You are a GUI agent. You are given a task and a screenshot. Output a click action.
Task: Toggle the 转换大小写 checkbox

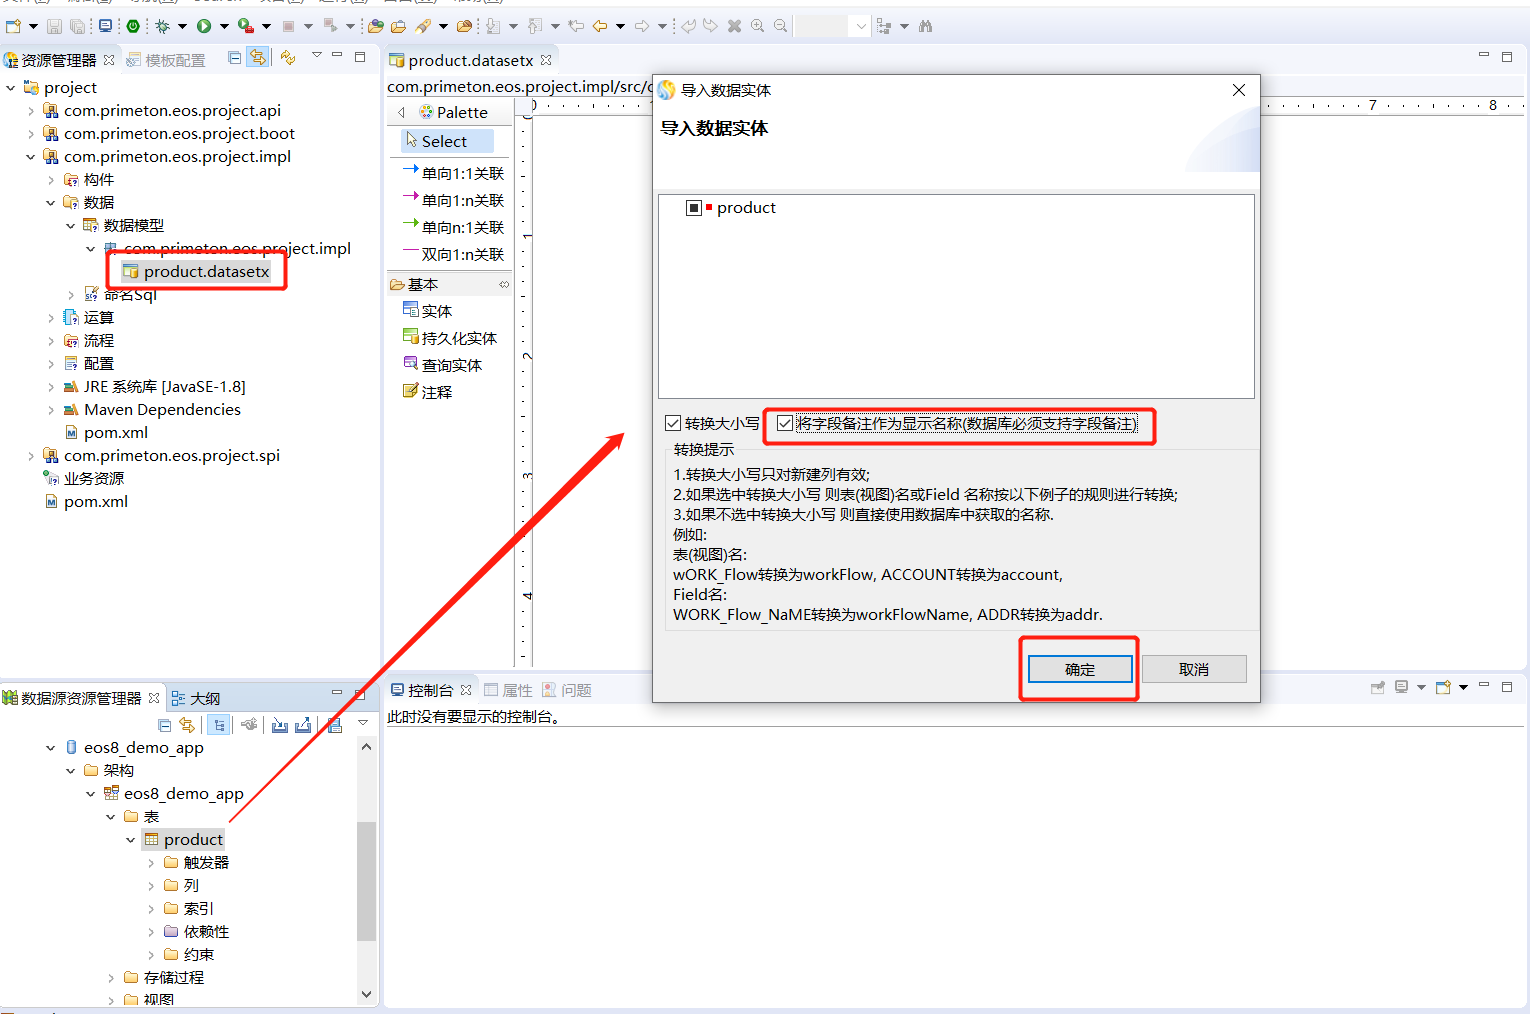[674, 423]
